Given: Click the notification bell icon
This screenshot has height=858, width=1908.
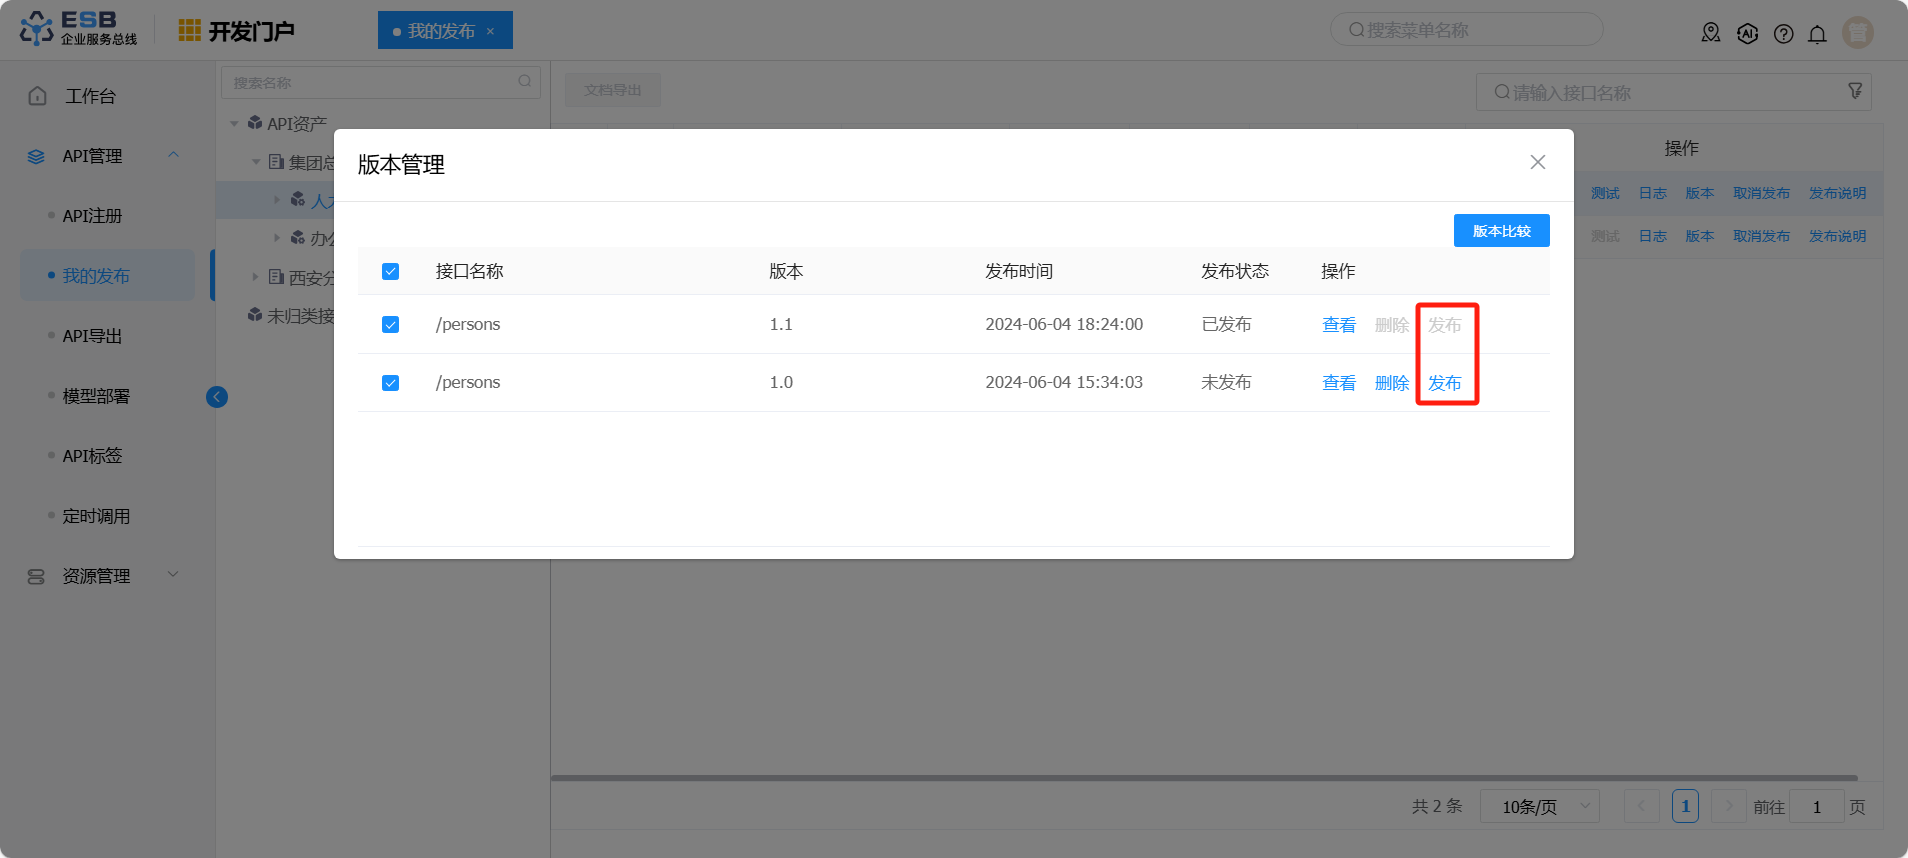Looking at the screenshot, I should tap(1817, 34).
